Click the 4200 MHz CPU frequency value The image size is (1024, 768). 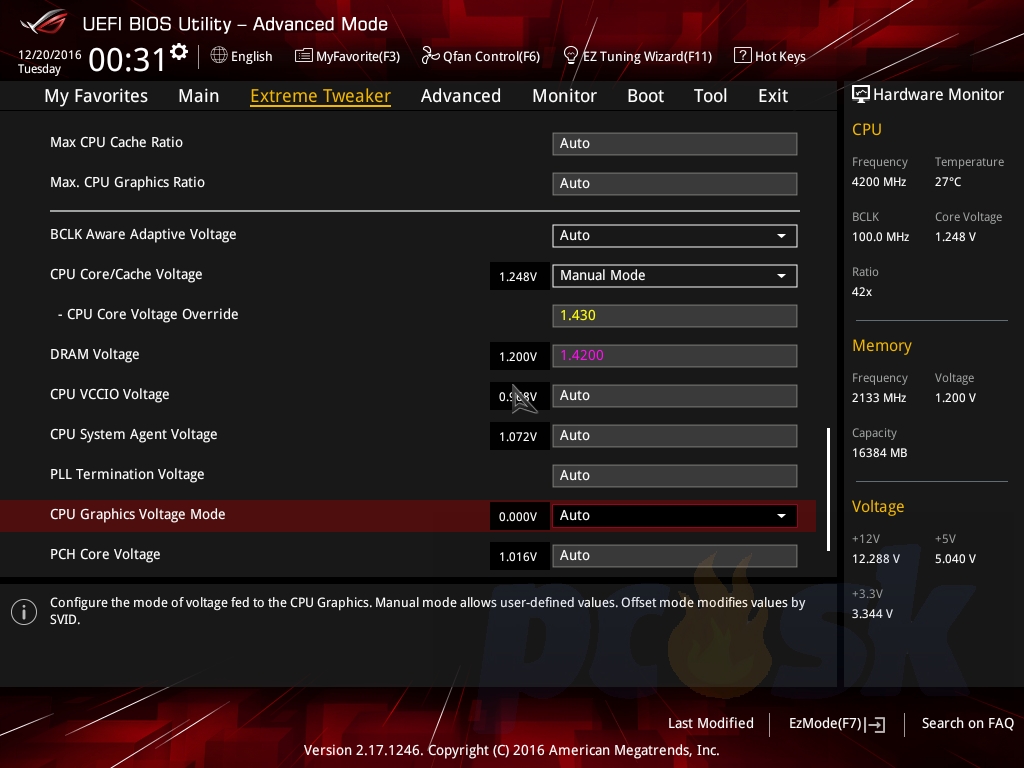879,182
